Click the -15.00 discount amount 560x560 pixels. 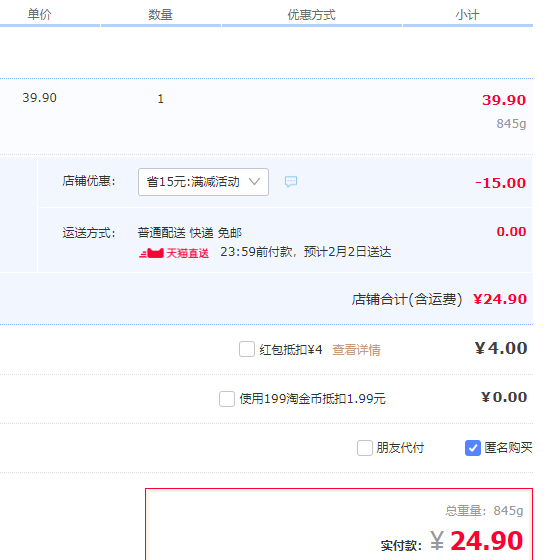click(x=500, y=183)
